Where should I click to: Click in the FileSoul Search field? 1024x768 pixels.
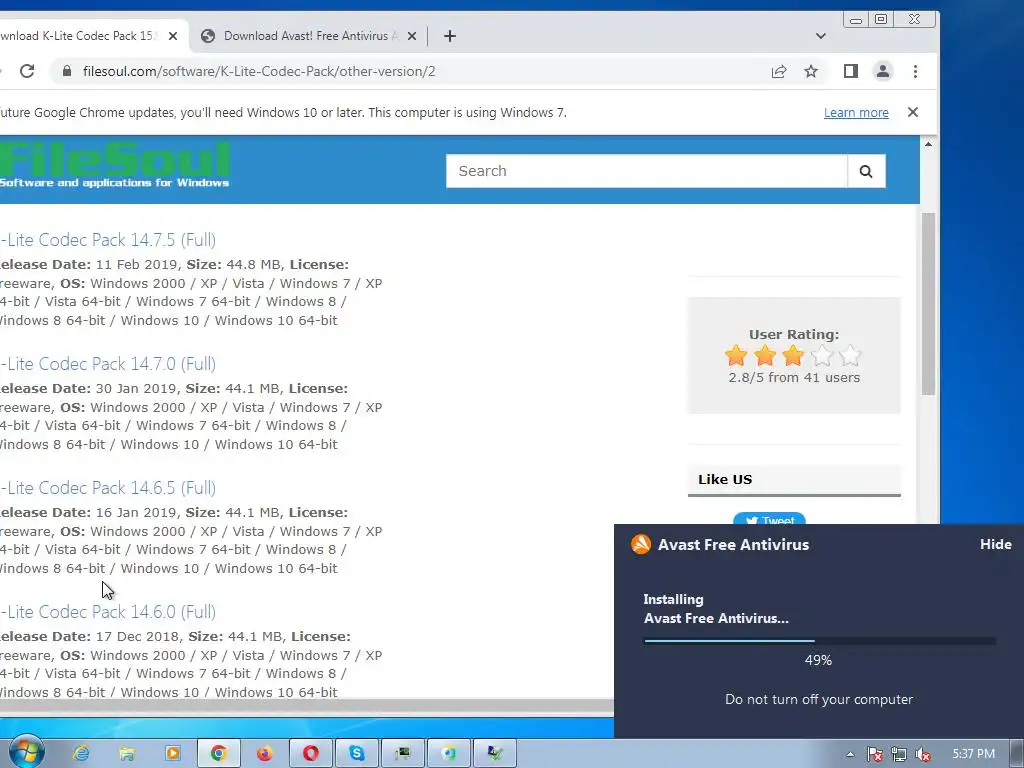tap(647, 171)
